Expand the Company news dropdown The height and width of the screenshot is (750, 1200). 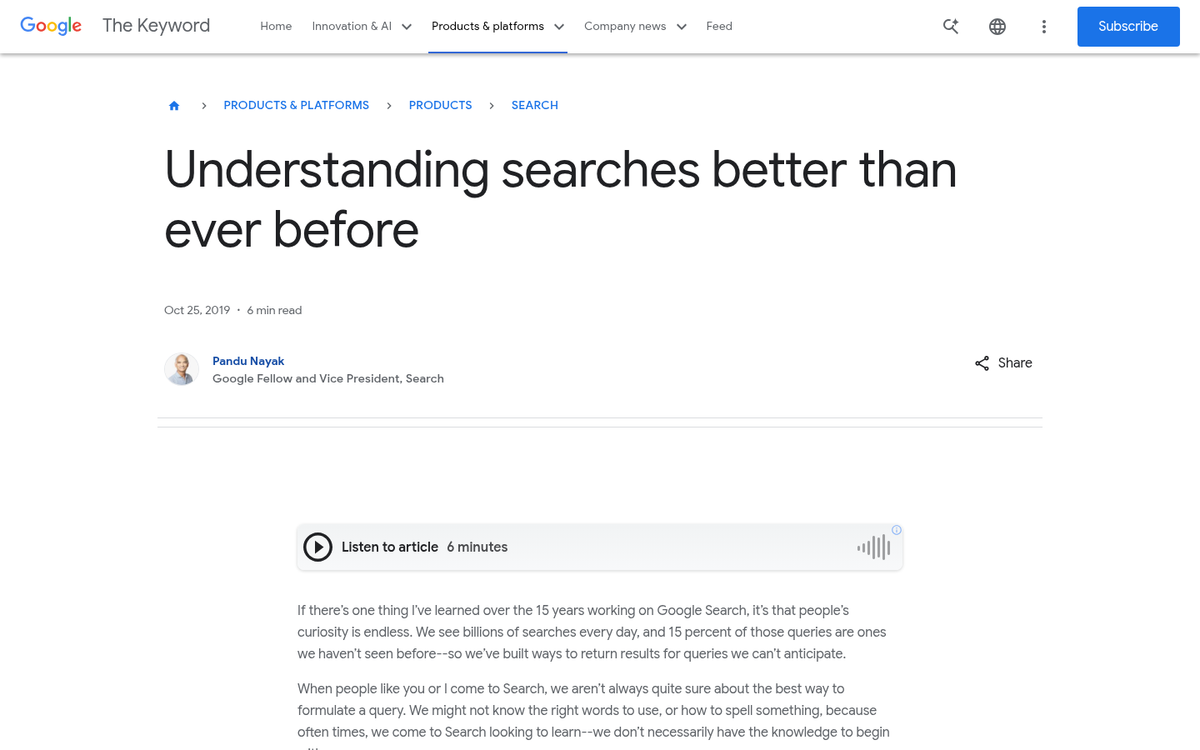(x=635, y=26)
